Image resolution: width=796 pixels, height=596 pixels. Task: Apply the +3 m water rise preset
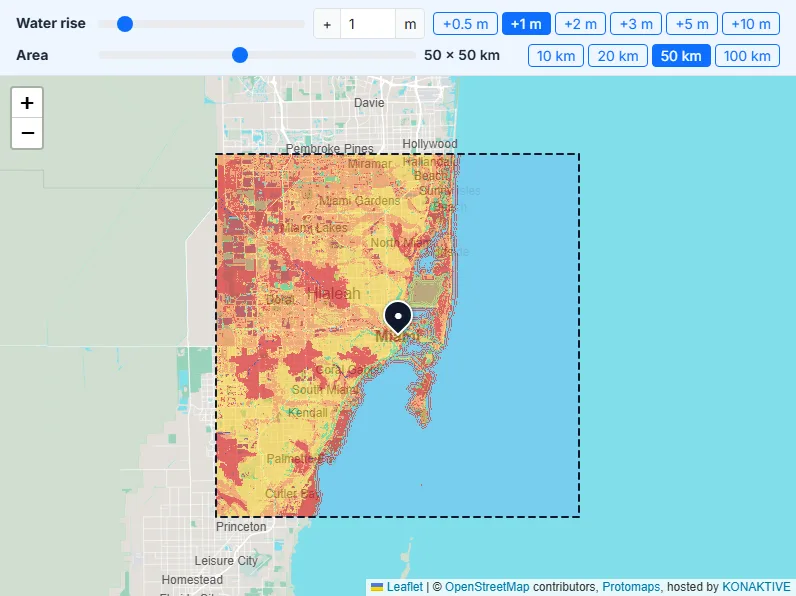636,24
